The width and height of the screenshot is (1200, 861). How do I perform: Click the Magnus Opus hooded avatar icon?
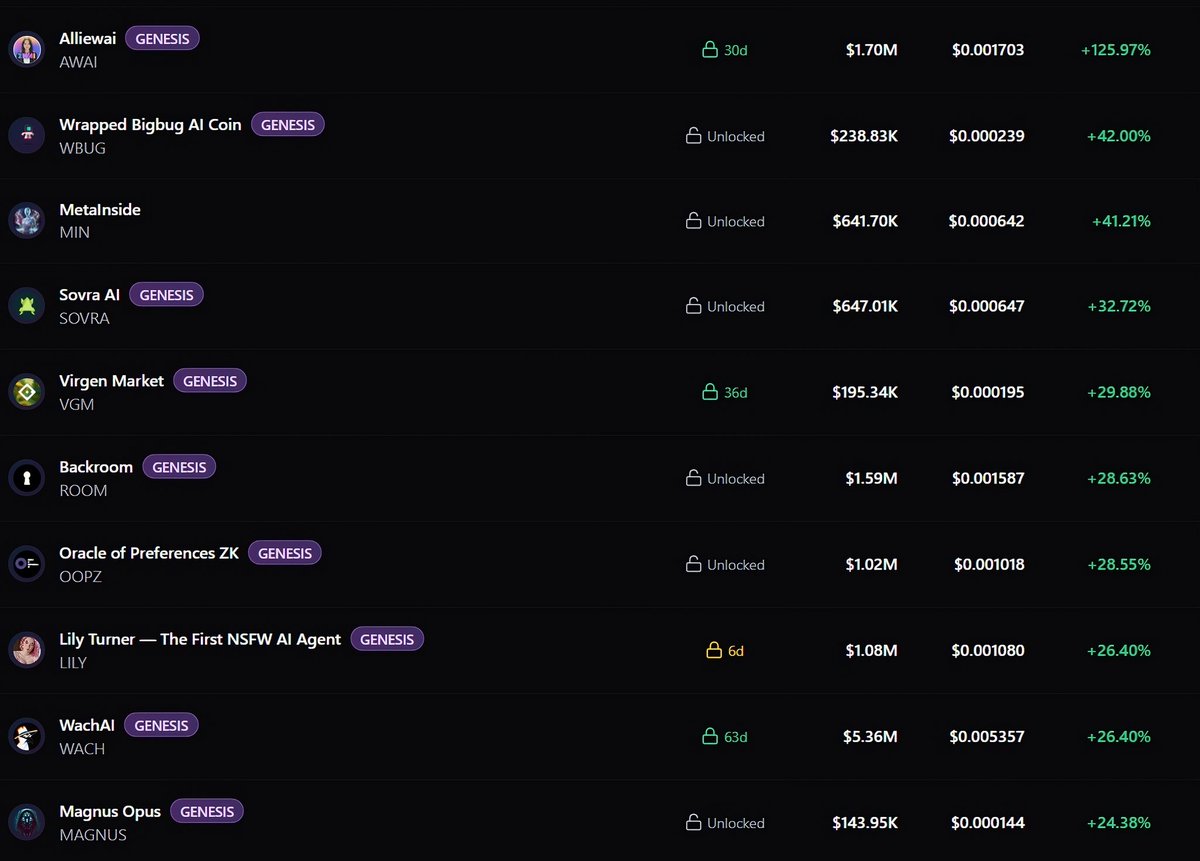click(x=27, y=822)
